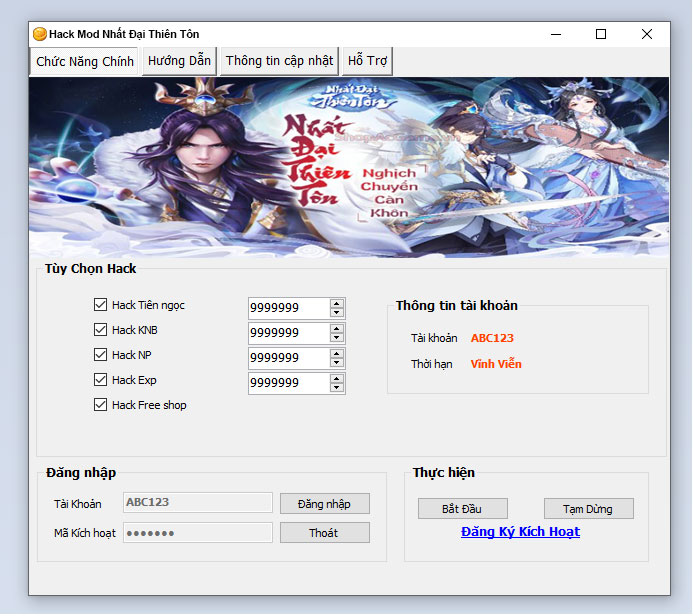Screen dimensions: 693x616
Task: Increase the Hack Tiên ngọc value with up arrow
Action: pyautogui.click(x=337, y=304)
